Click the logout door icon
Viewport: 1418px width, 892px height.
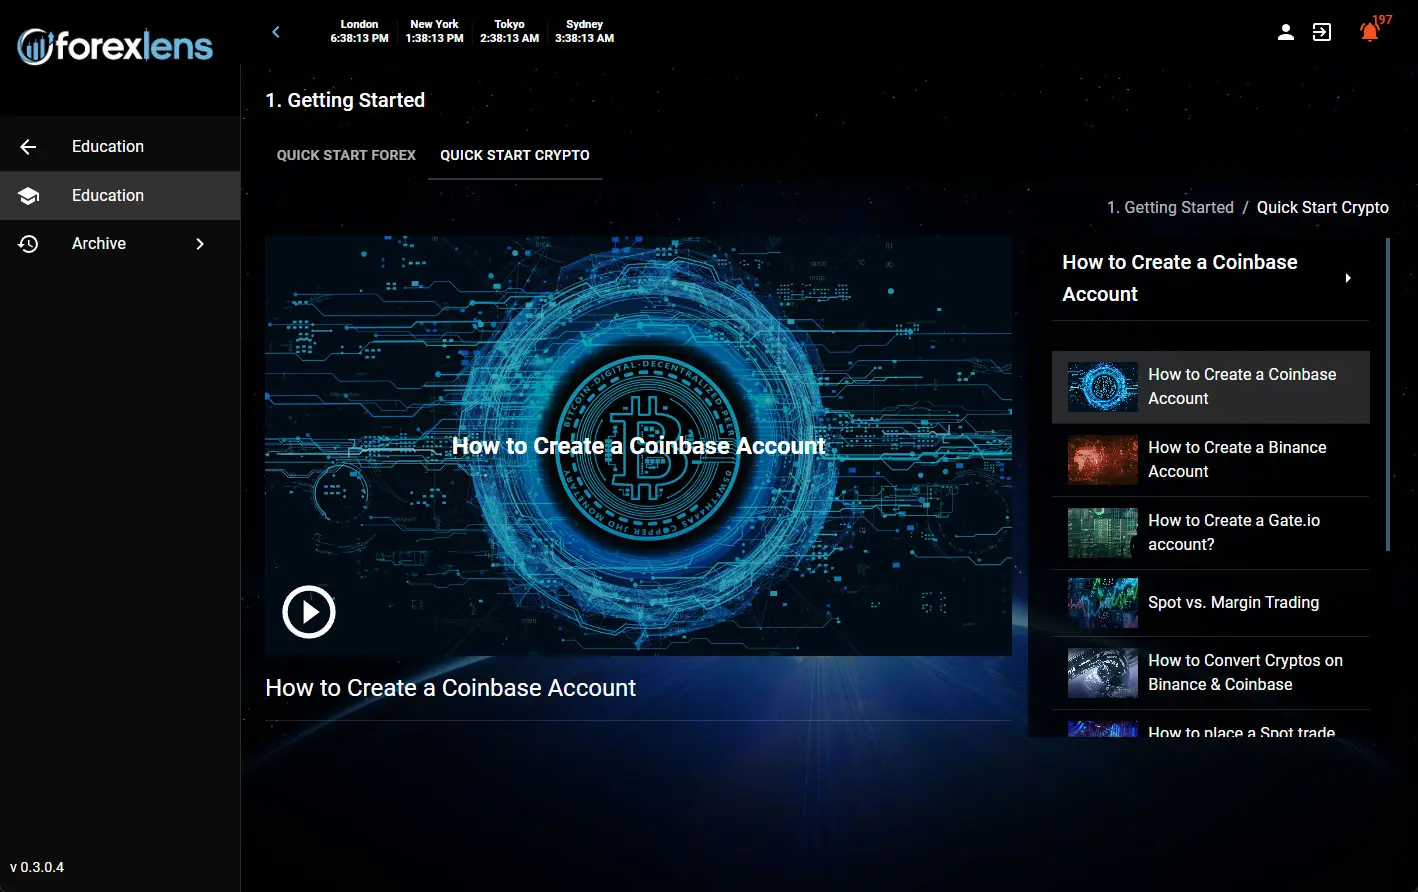(x=1322, y=32)
